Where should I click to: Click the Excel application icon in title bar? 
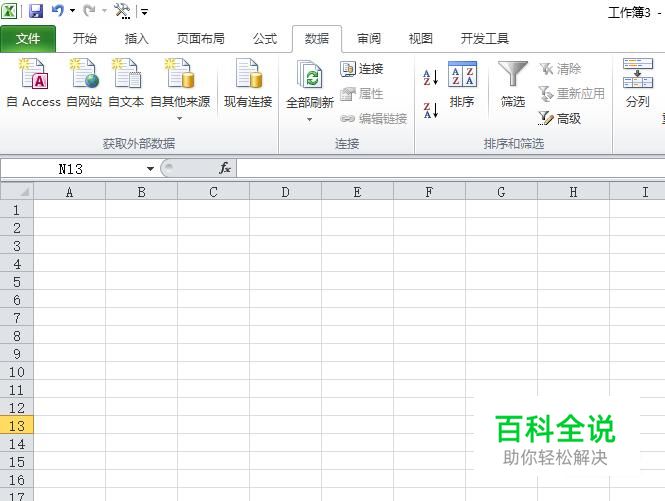9,11
